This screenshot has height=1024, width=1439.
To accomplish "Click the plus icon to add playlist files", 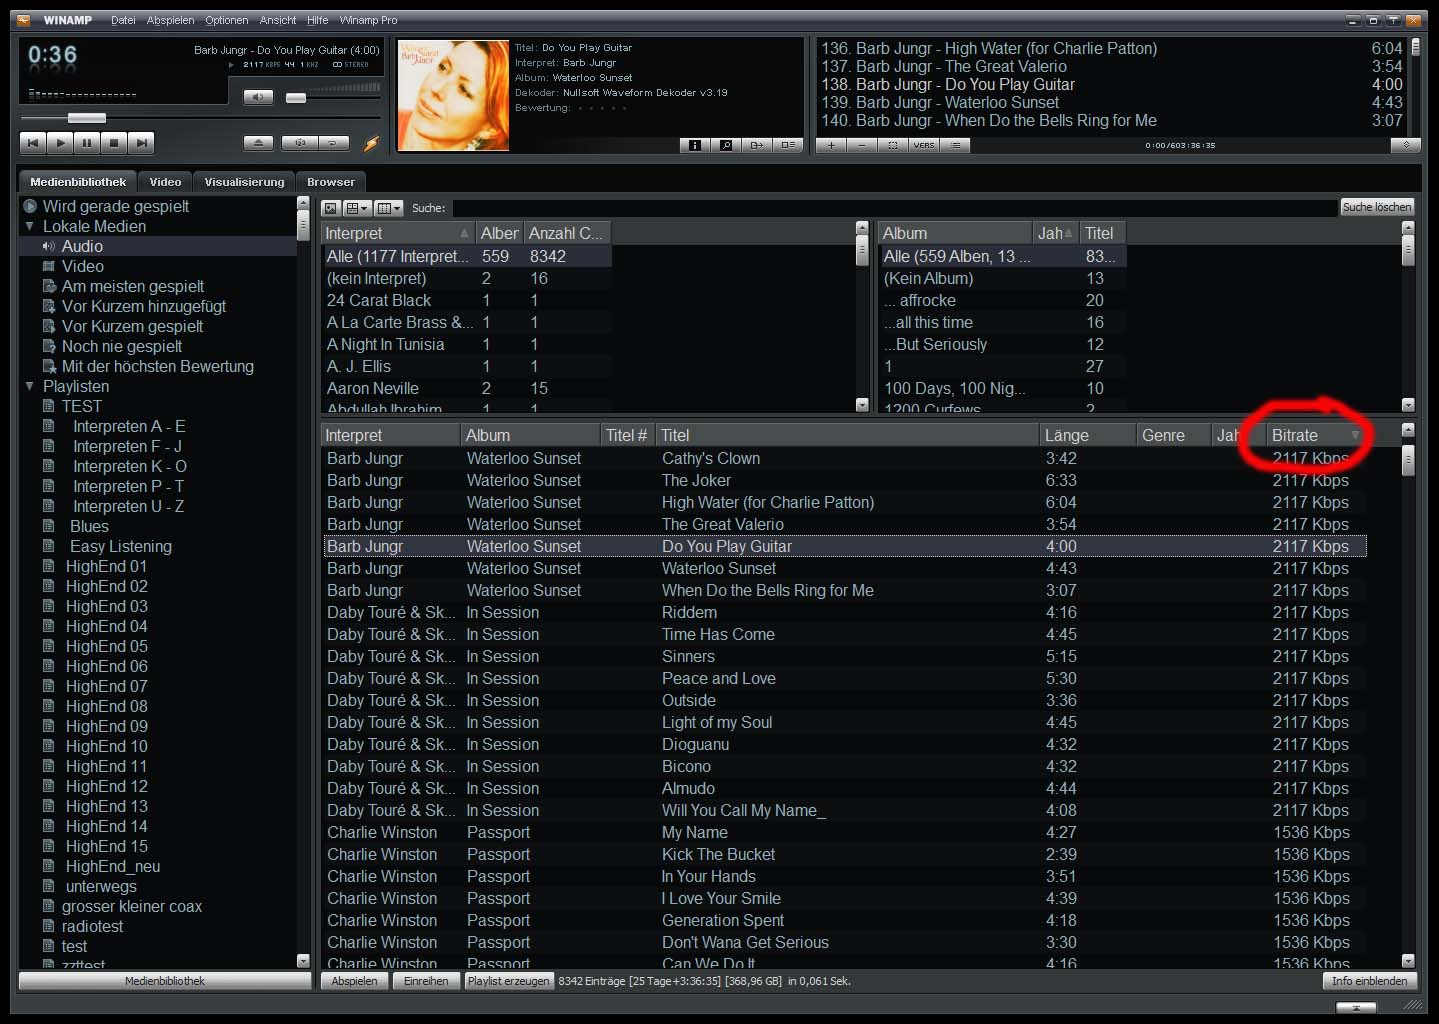I will 831,145.
